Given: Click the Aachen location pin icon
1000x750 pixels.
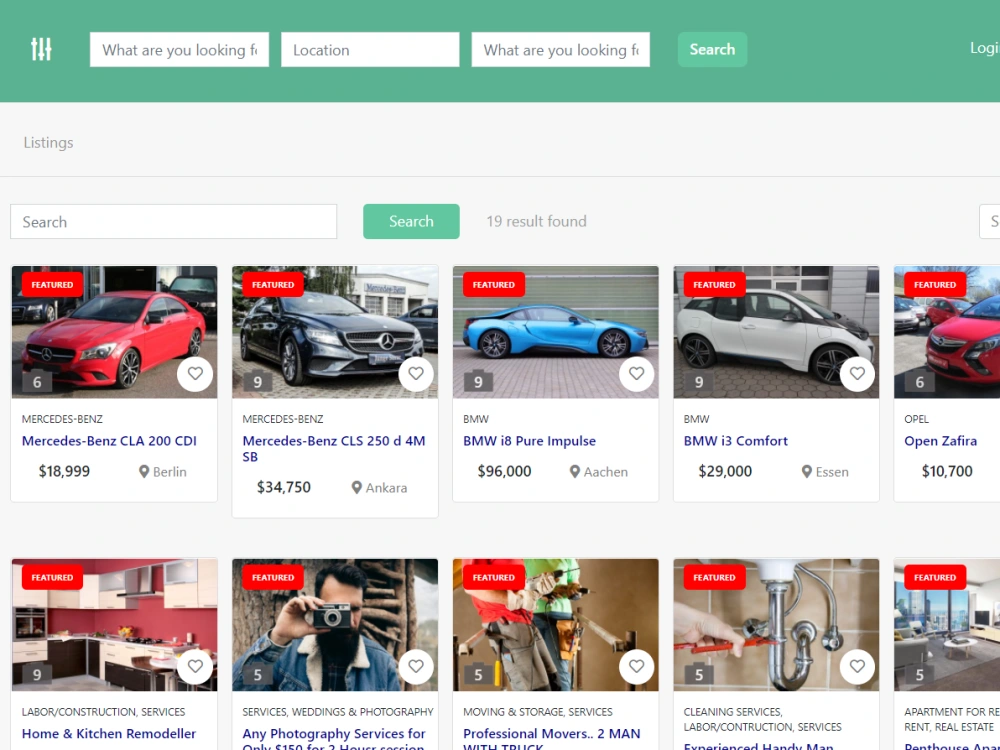Looking at the screenshot, I should coord(575,472).
